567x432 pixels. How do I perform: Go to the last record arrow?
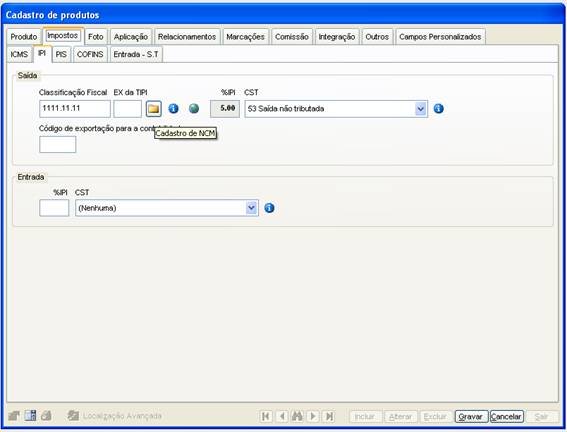[329, 416]
